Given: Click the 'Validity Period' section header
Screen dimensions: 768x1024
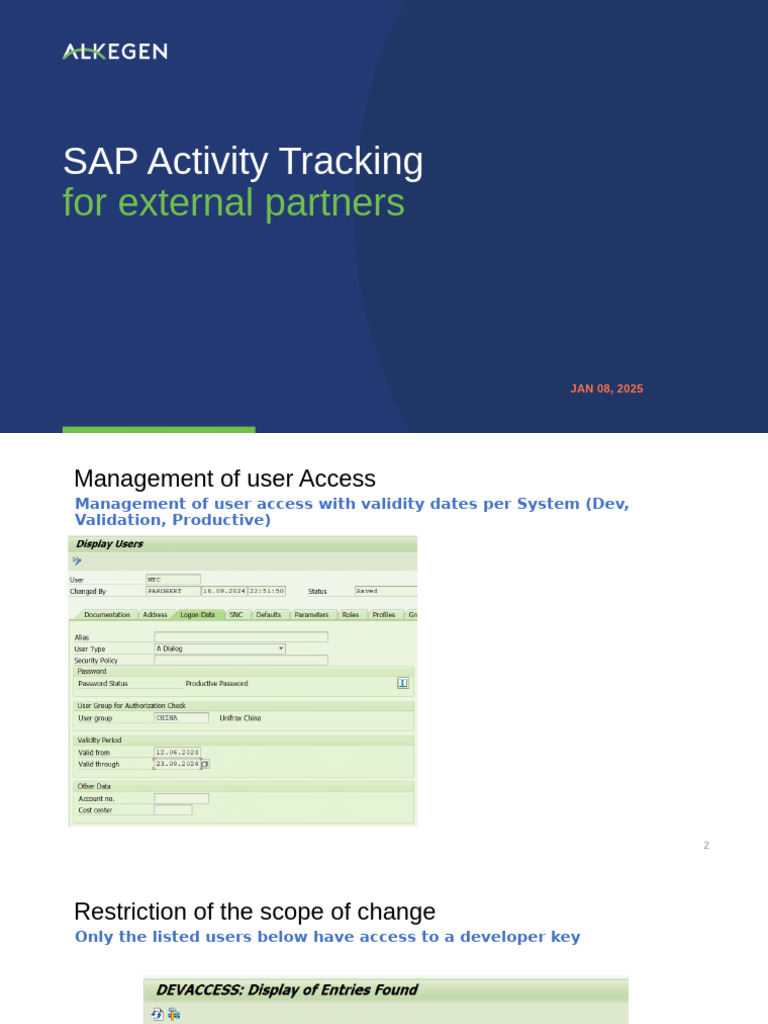Looking at the screenshot, I should coord(99,741).
